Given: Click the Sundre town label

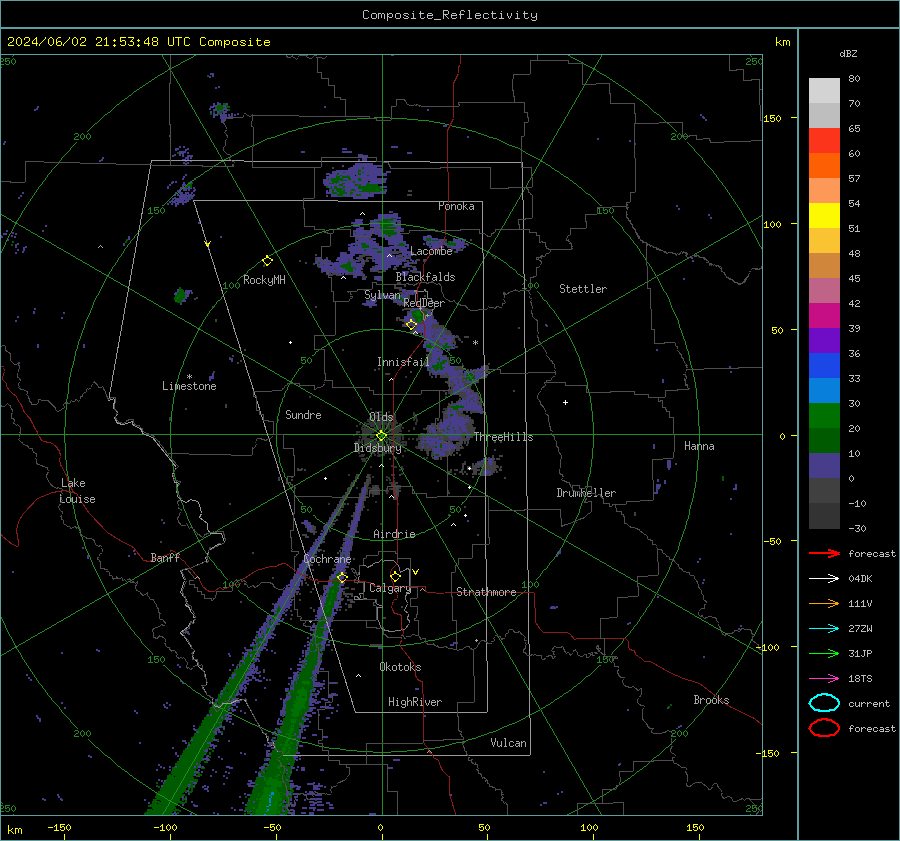Looking at the screenshot, I should pos(303,415).
